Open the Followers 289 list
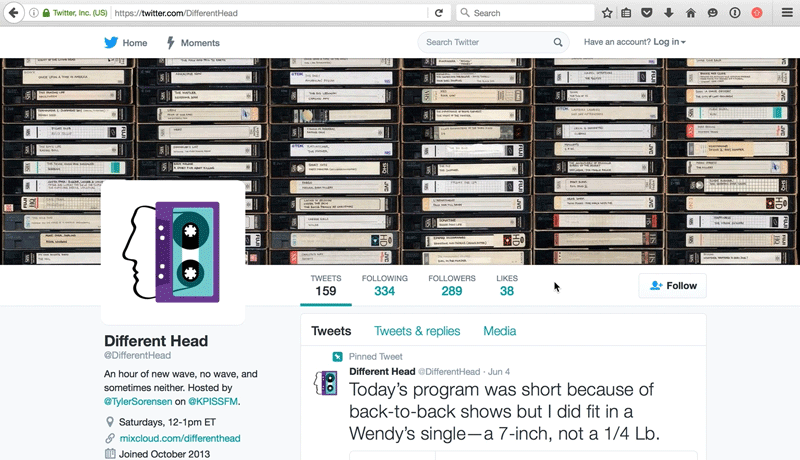The height and width of the screenshot is (460, 800). click(x=452, y=286)
